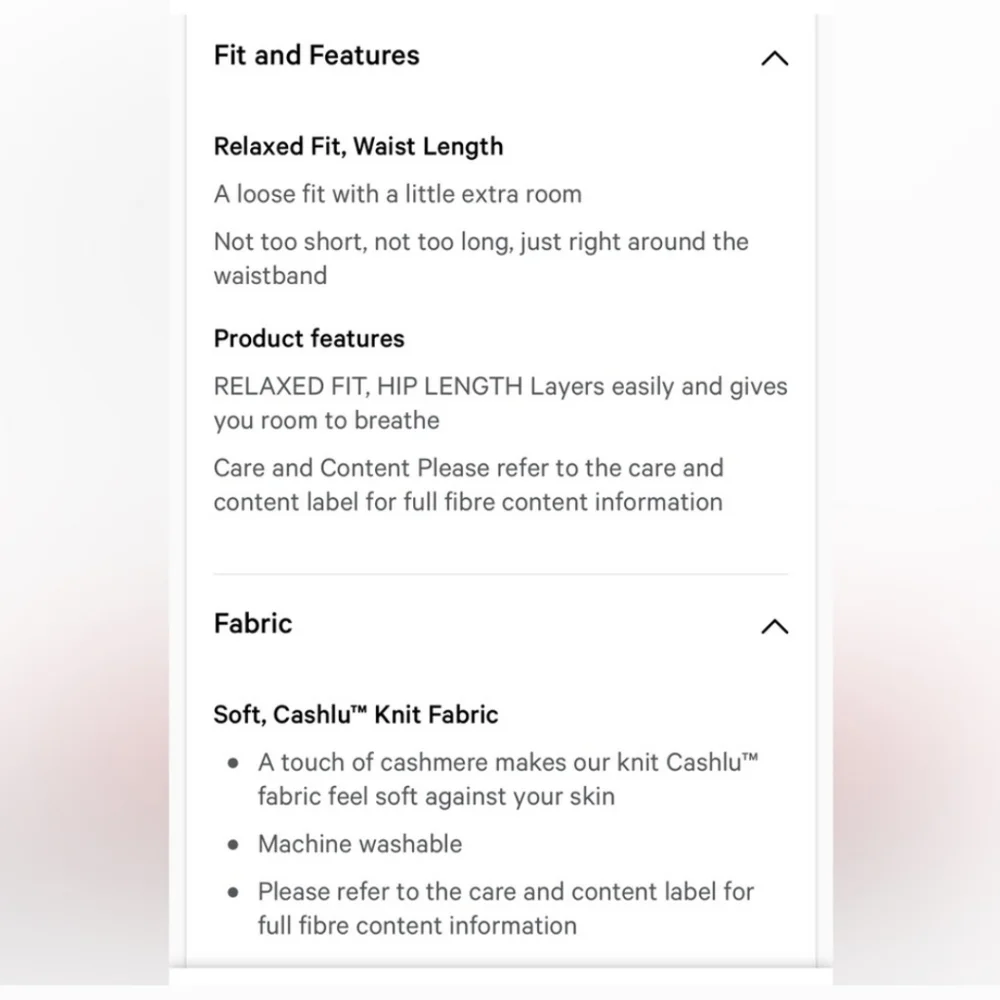Click the divider line above Fabric
This screenshot has width=1000, height=1000.
point(500,574)
